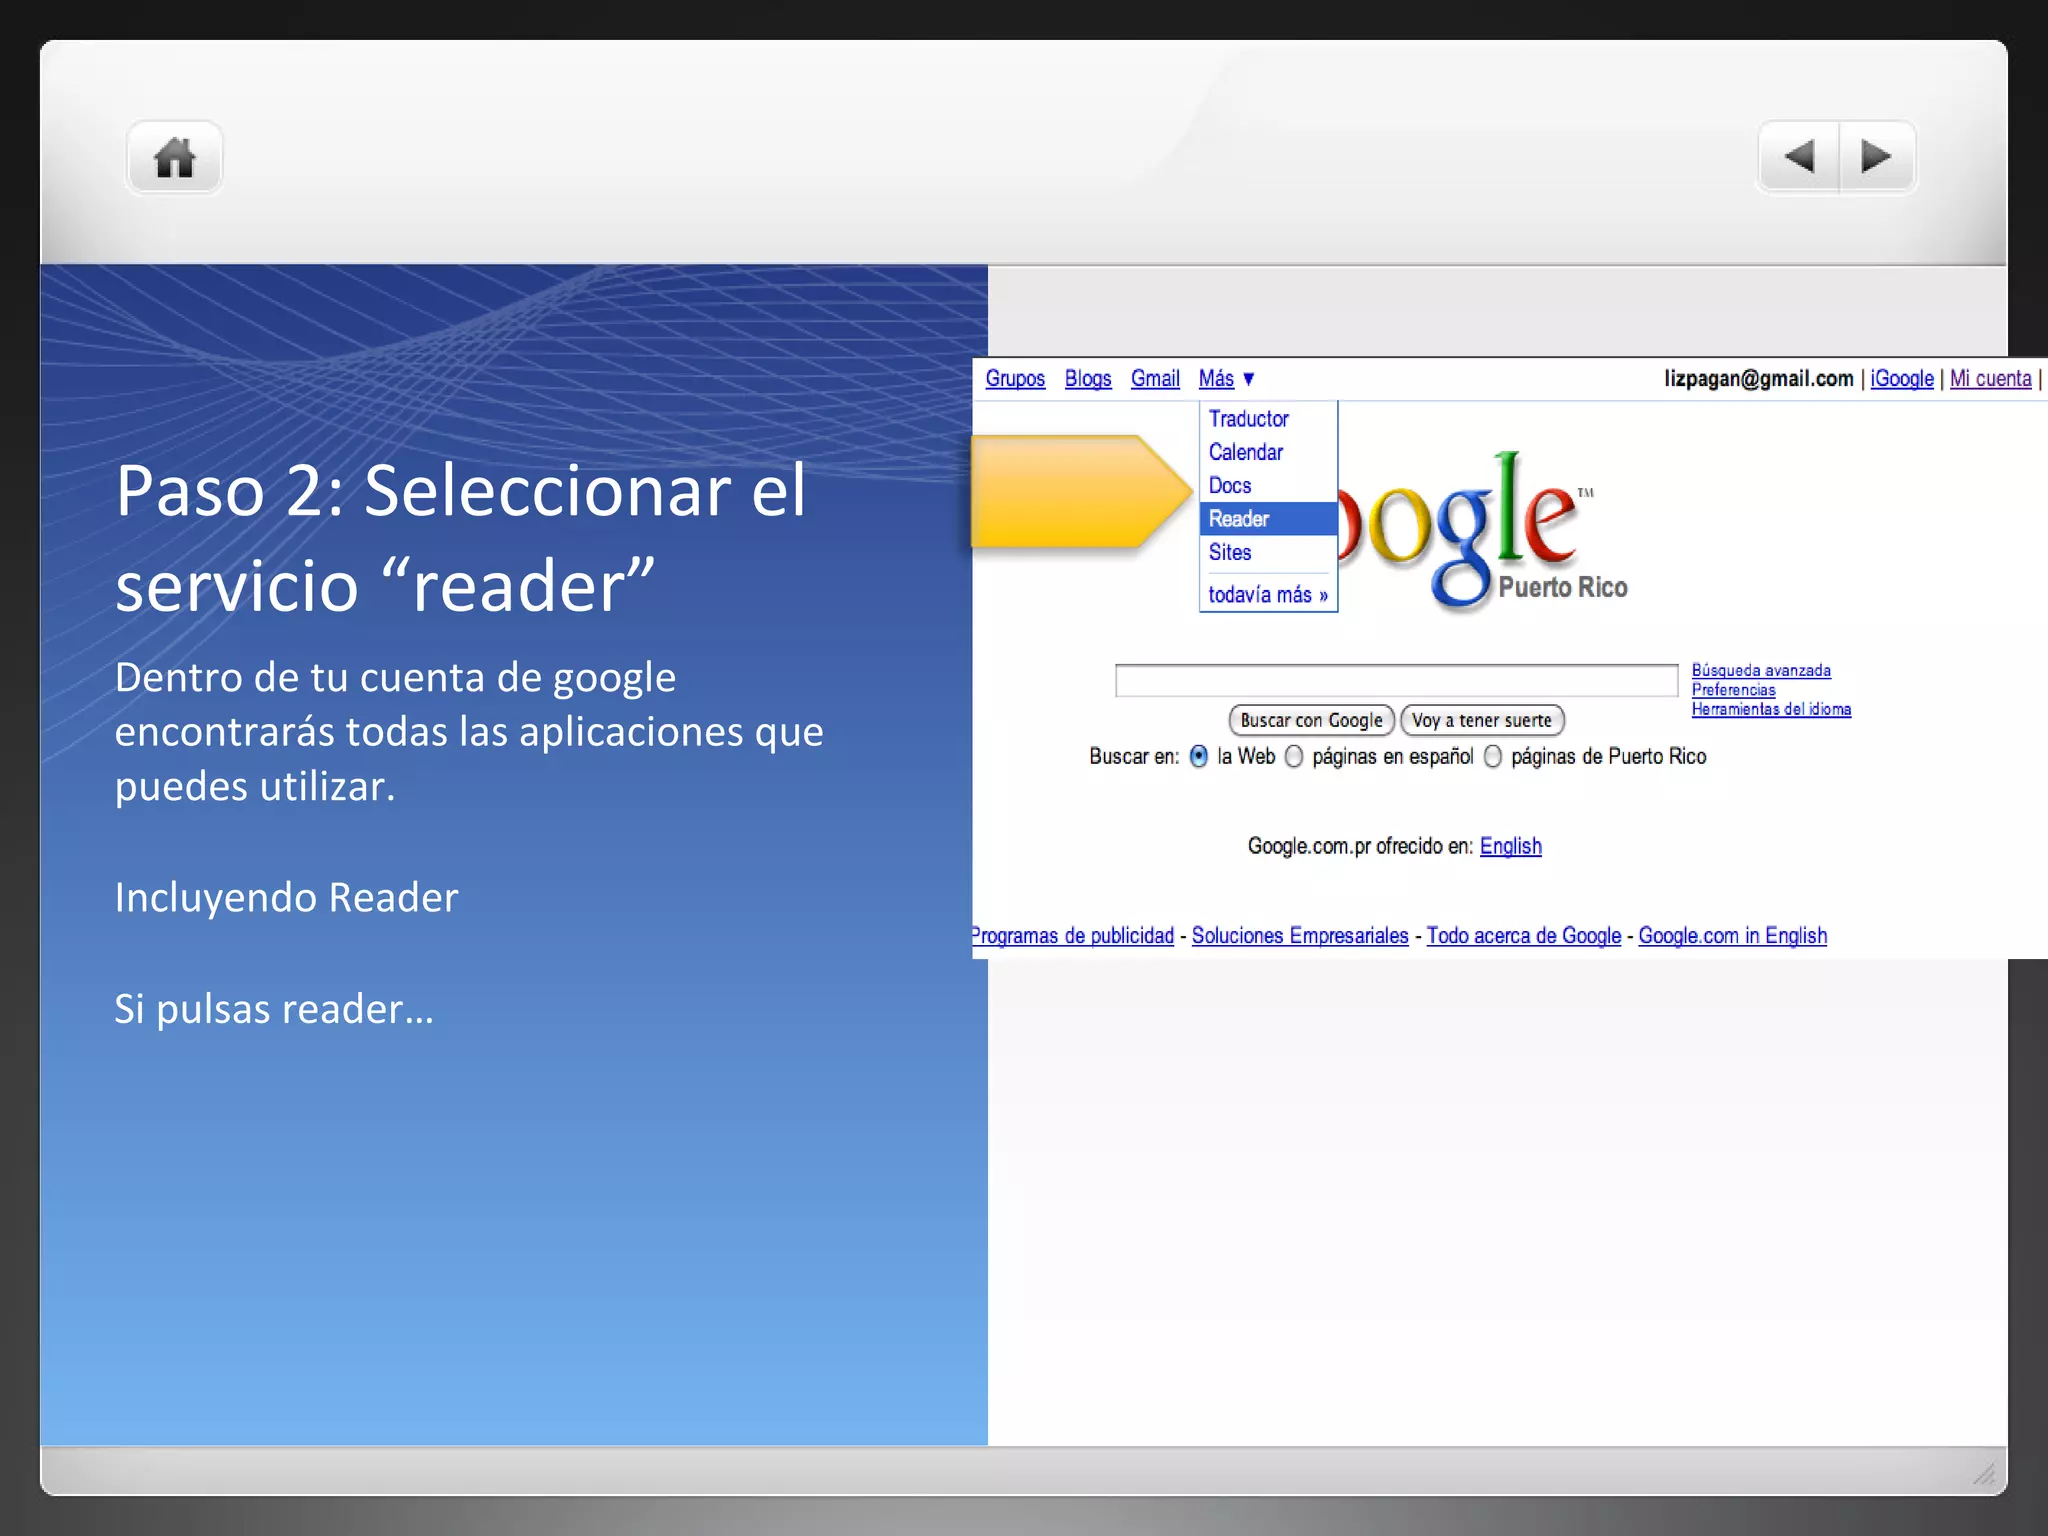Open the Blogs link
This screenshot has height=1536, width=2048.
pyautogui.click(x=1088, y=379)
